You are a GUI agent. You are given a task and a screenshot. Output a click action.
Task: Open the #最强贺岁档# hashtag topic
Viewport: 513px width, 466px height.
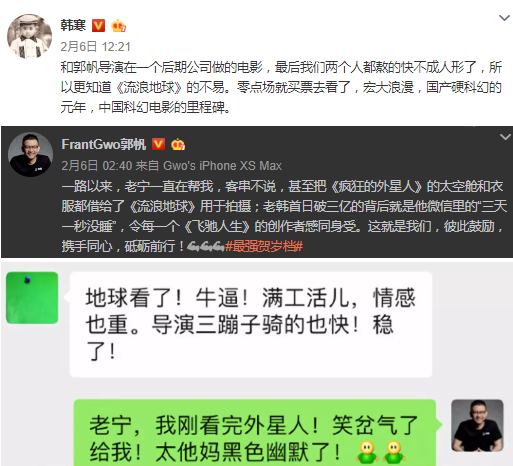[264, 247]
